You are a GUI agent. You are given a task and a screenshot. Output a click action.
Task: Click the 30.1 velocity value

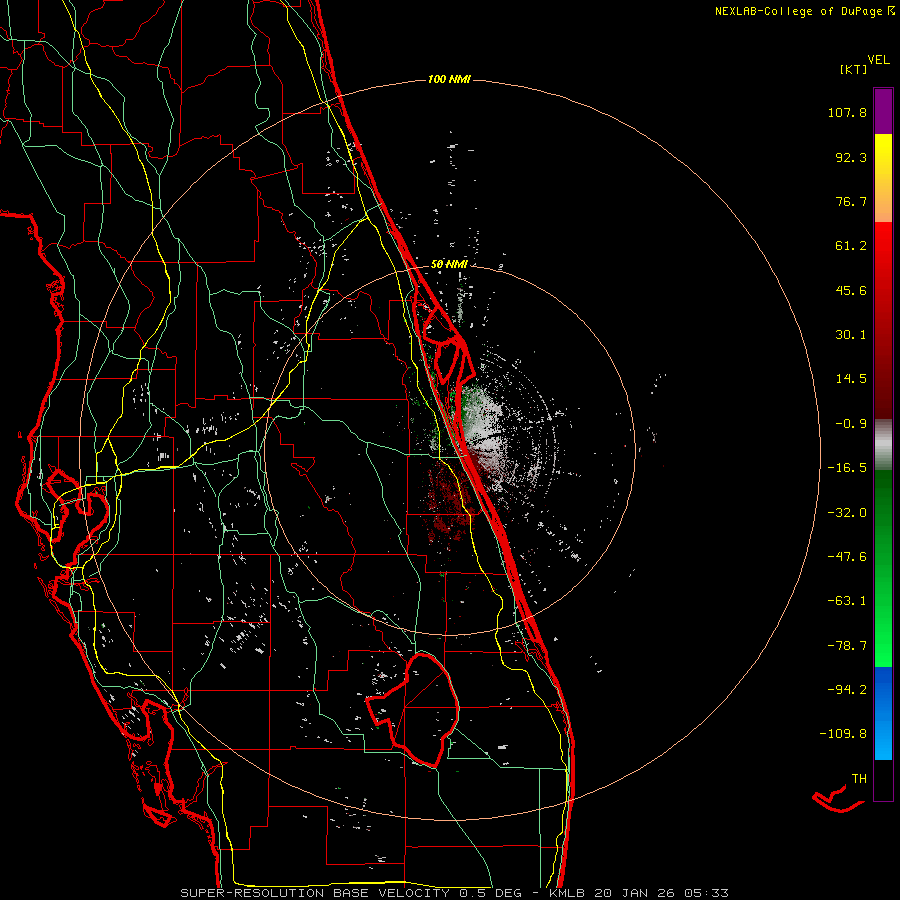(x=851, y=335)
